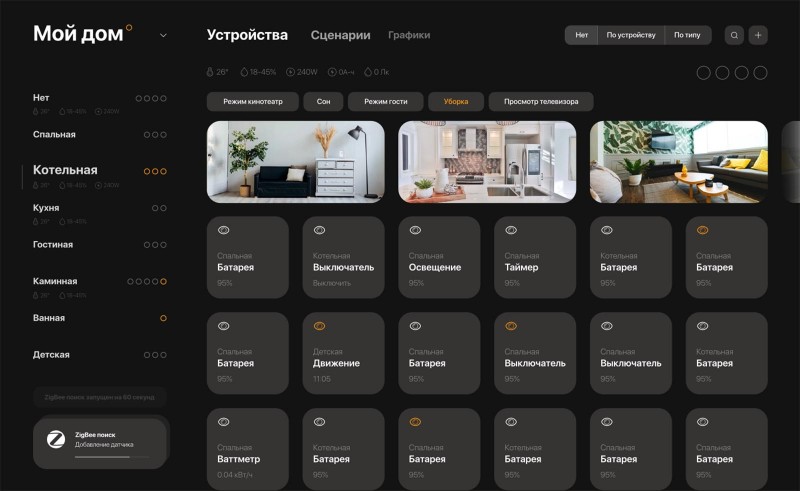
Task: Expand the Мой дом dropdown chevron
Action: coord(163,35)
